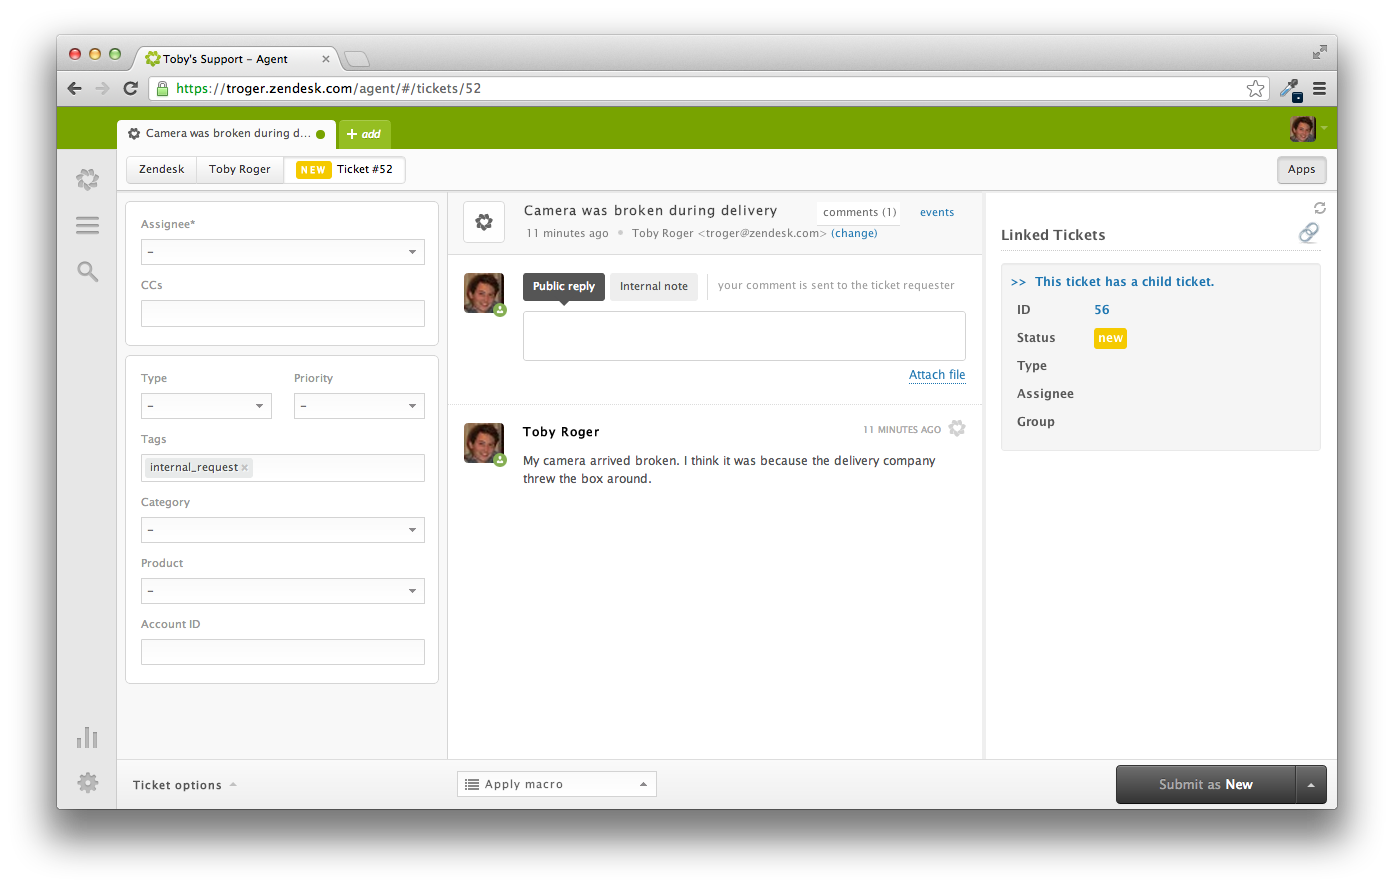1394x888 pixels.
Task: Click the gear icon on Toby Roger's comment
Action: tap(957, 429)
